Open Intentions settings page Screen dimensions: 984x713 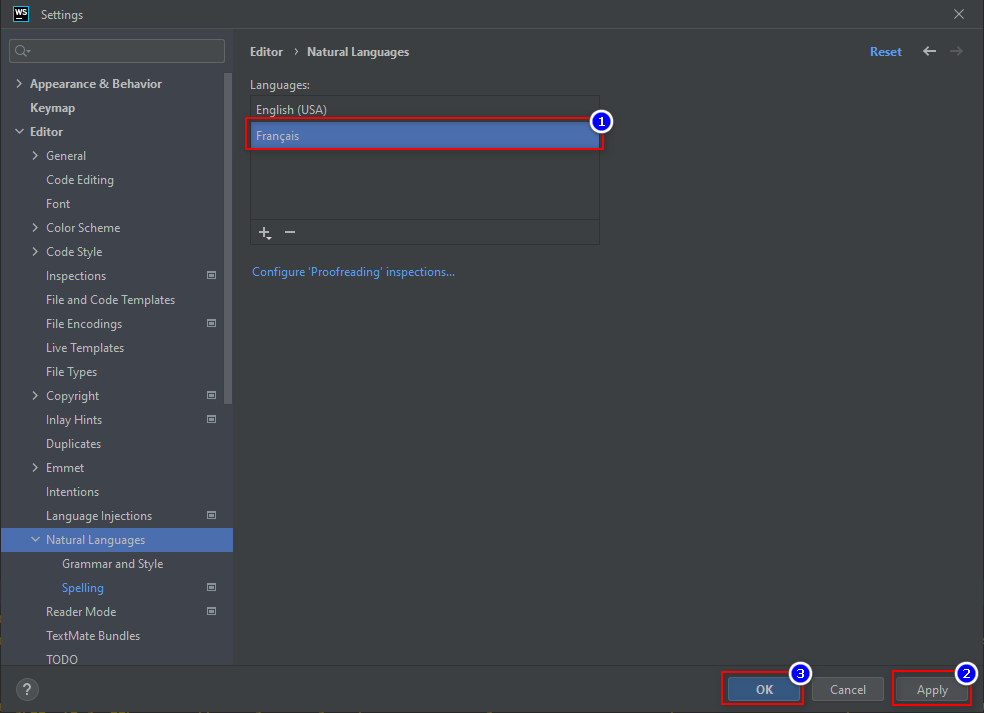[x=72, y=492]
